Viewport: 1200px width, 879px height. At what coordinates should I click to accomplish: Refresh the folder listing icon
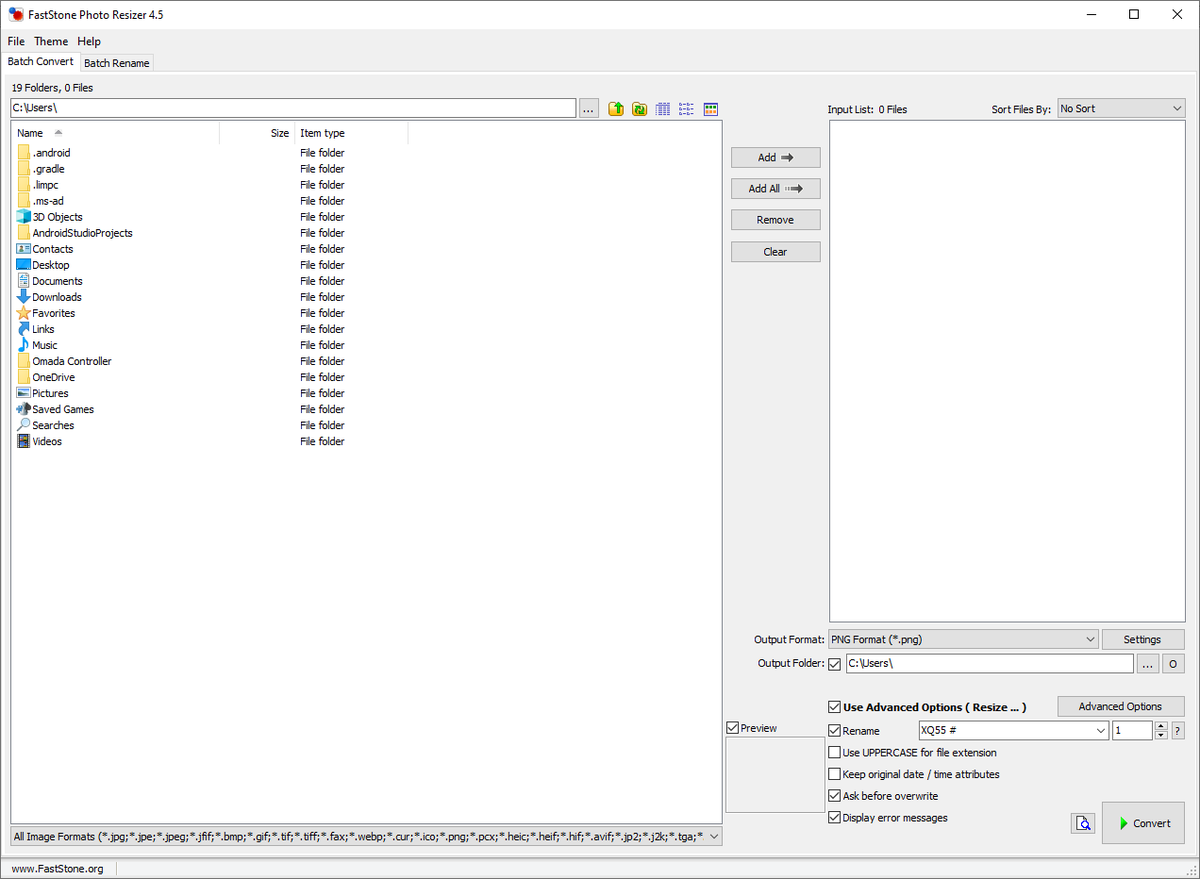click(x=640, y=108)
